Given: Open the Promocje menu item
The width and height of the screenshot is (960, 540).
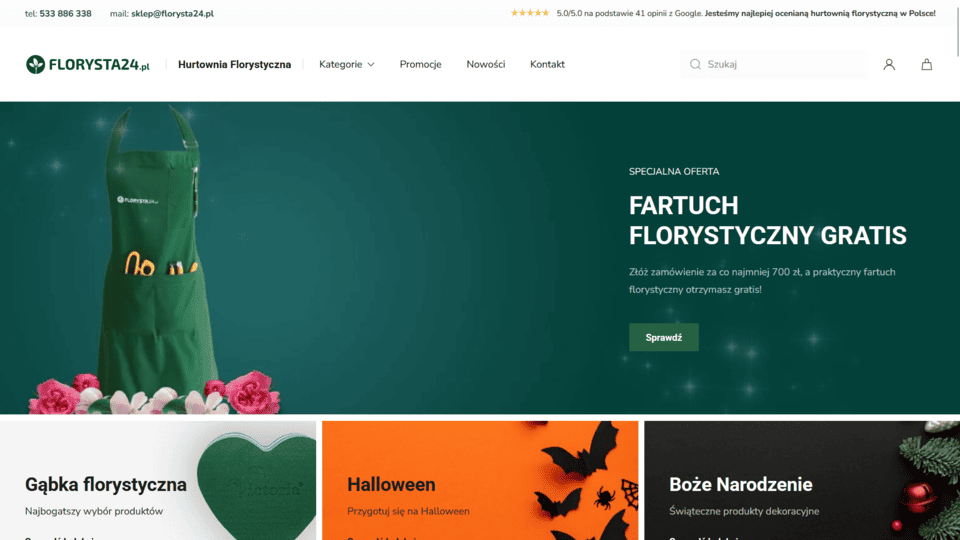Looking at the screenshot, I should click(421, 64).
